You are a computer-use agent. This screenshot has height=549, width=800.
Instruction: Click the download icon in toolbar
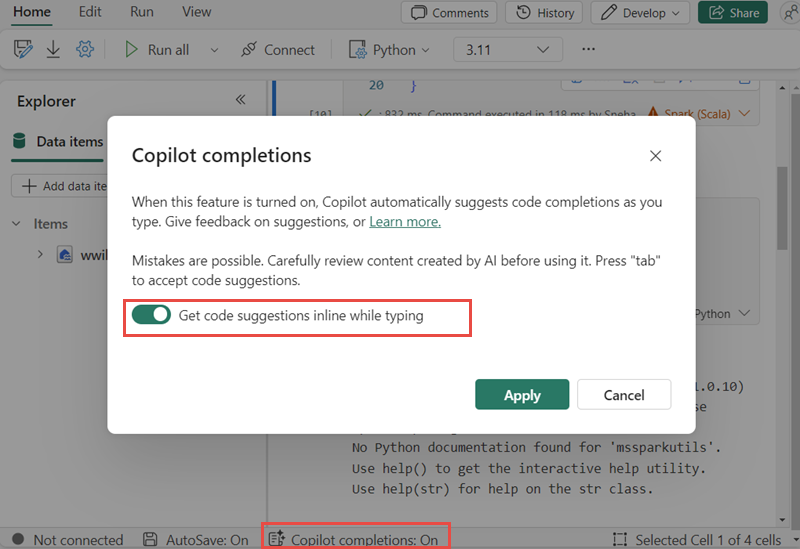point(53,49)
